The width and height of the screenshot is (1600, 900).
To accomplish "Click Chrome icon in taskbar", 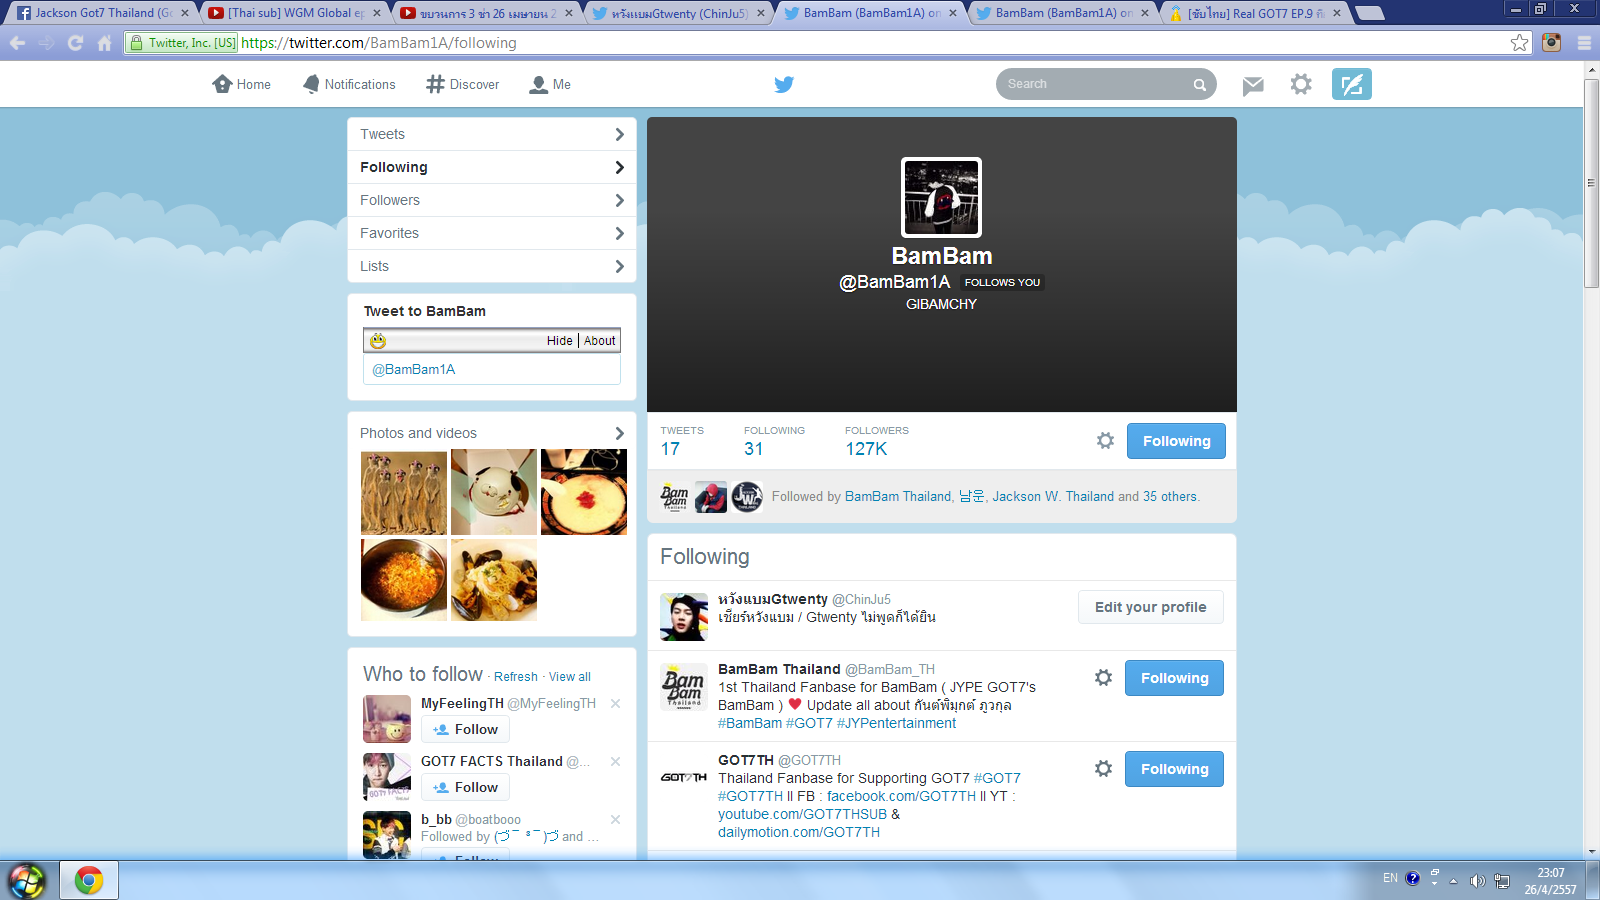I will point(89,880).
